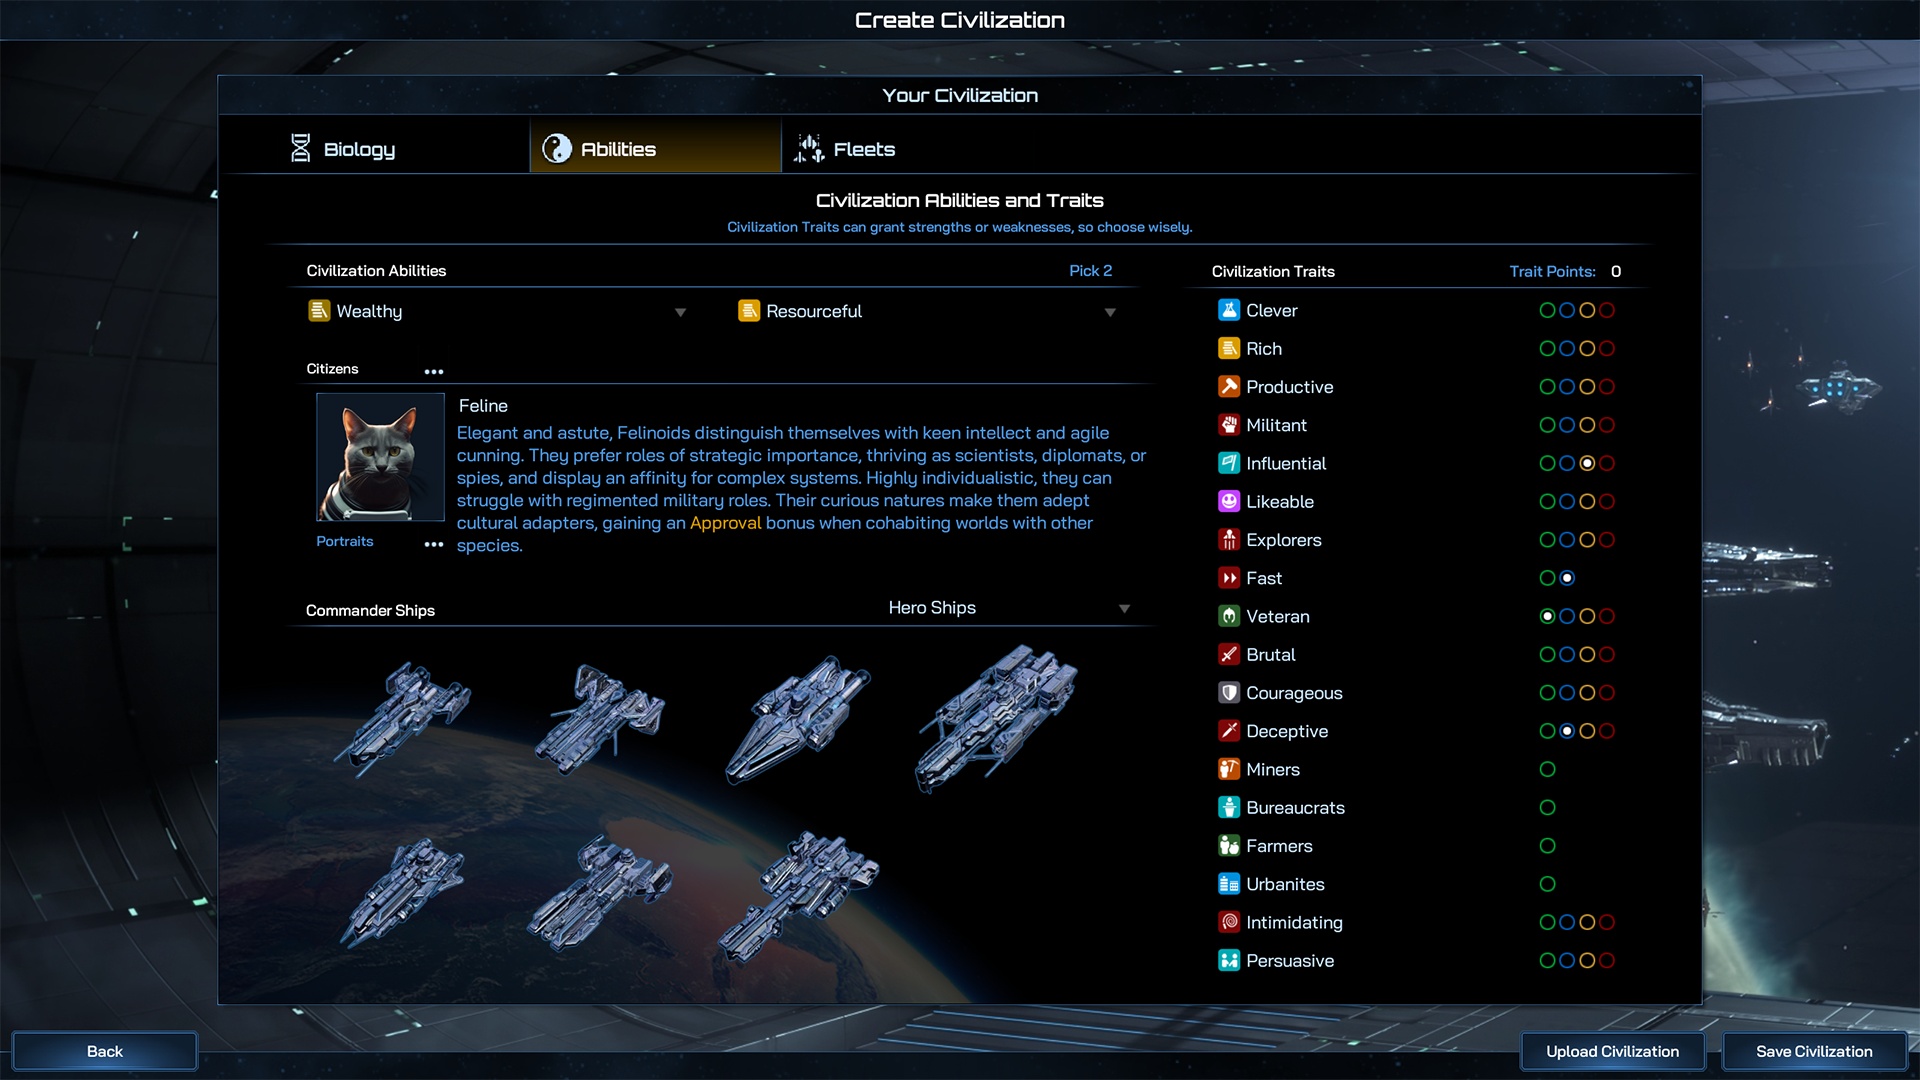This screenshot has height=1080, width=1920.
Task: Select the Urbanites trait radio button
Action: click(1547, 884)
